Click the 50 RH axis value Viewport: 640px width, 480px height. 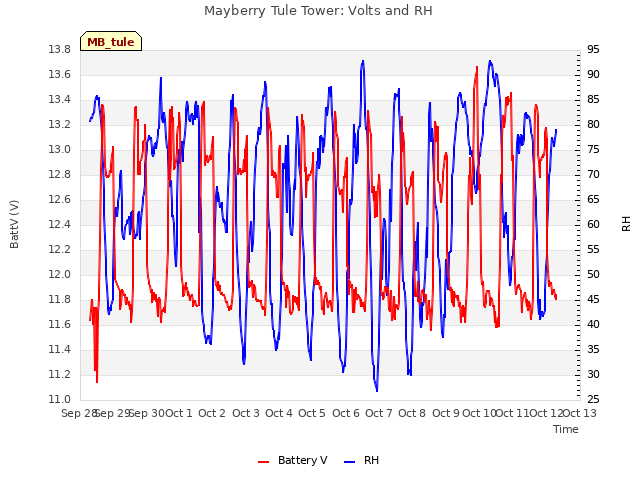(x=593, y=275)
